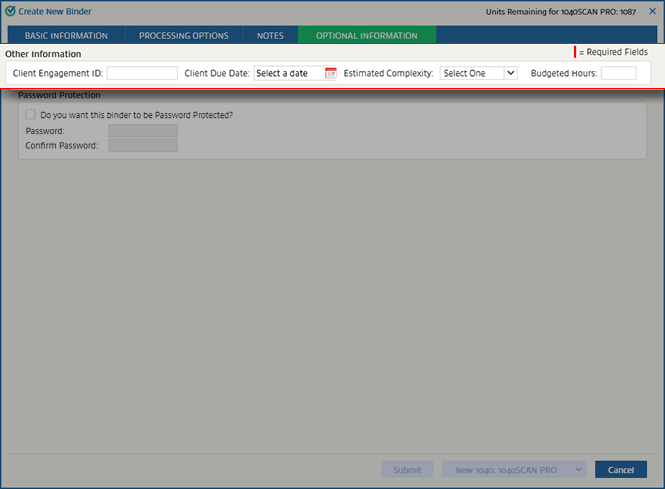Open the Processing Options tab
Screen dimensions: 665x489
(x=184, y=36)
